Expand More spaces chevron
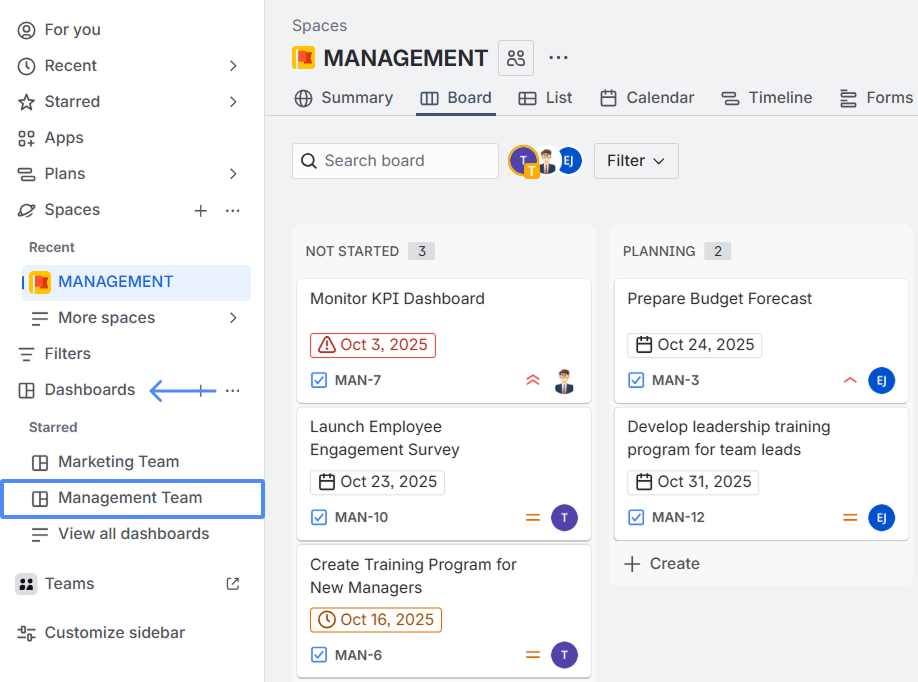Viewport: 918px width, 682px height. [x=233, y=318]
